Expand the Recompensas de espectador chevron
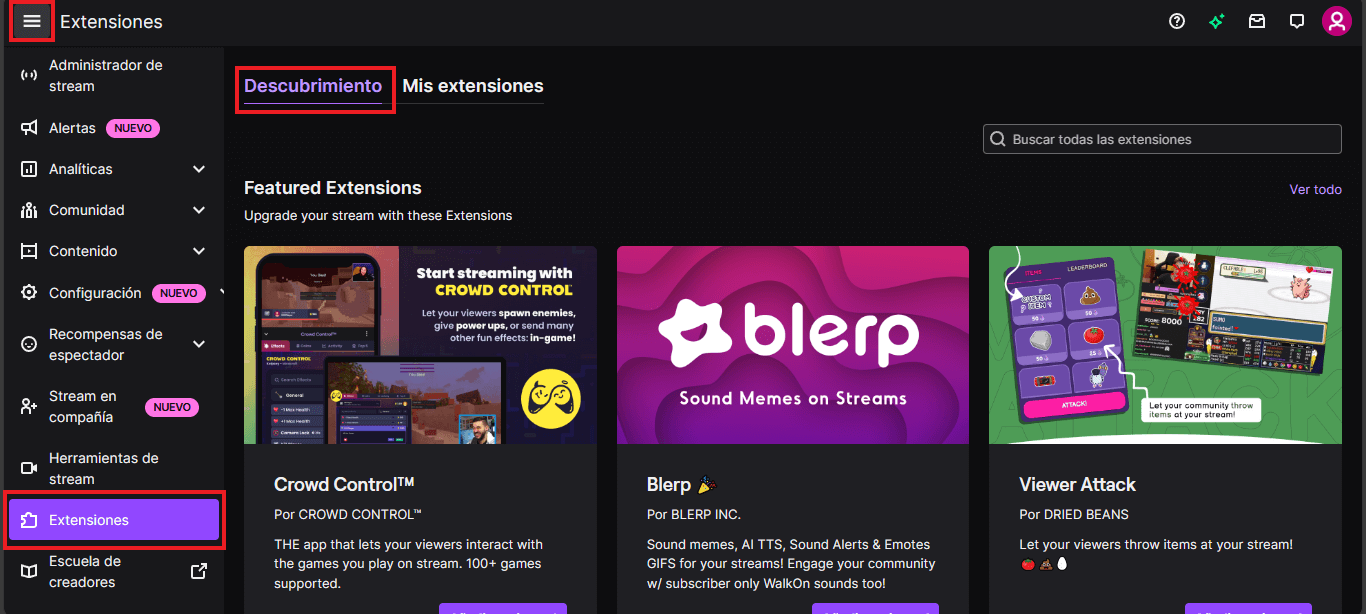 tap(199, 344)
